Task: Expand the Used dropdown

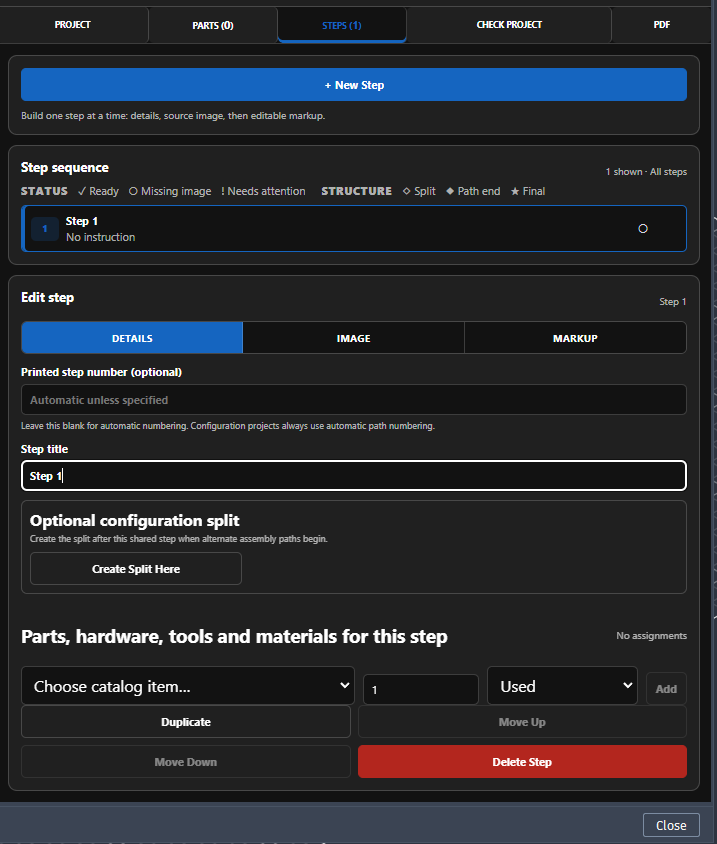Action: tap(562, 686)
